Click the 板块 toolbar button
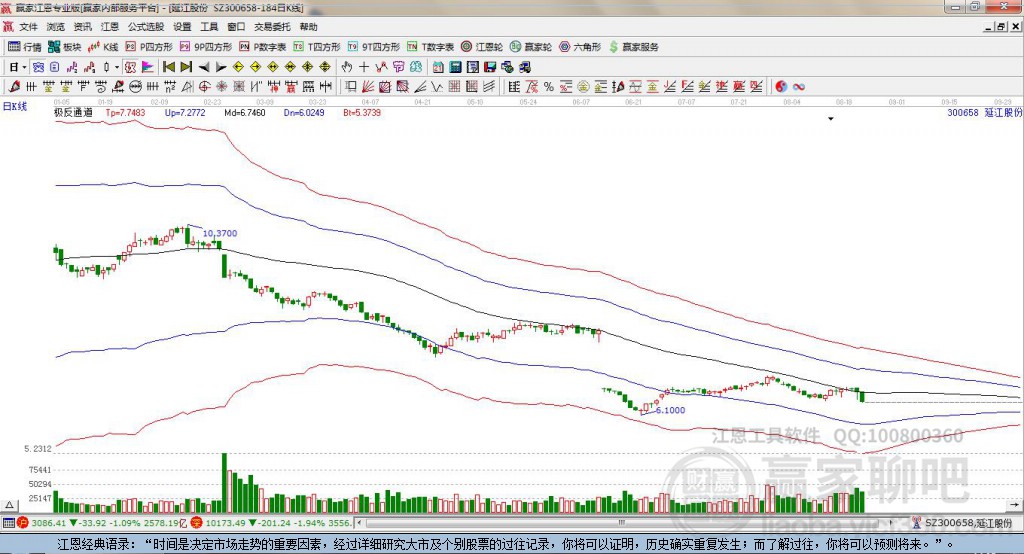This screenshot has width=1024, height=554. point(65,47)
